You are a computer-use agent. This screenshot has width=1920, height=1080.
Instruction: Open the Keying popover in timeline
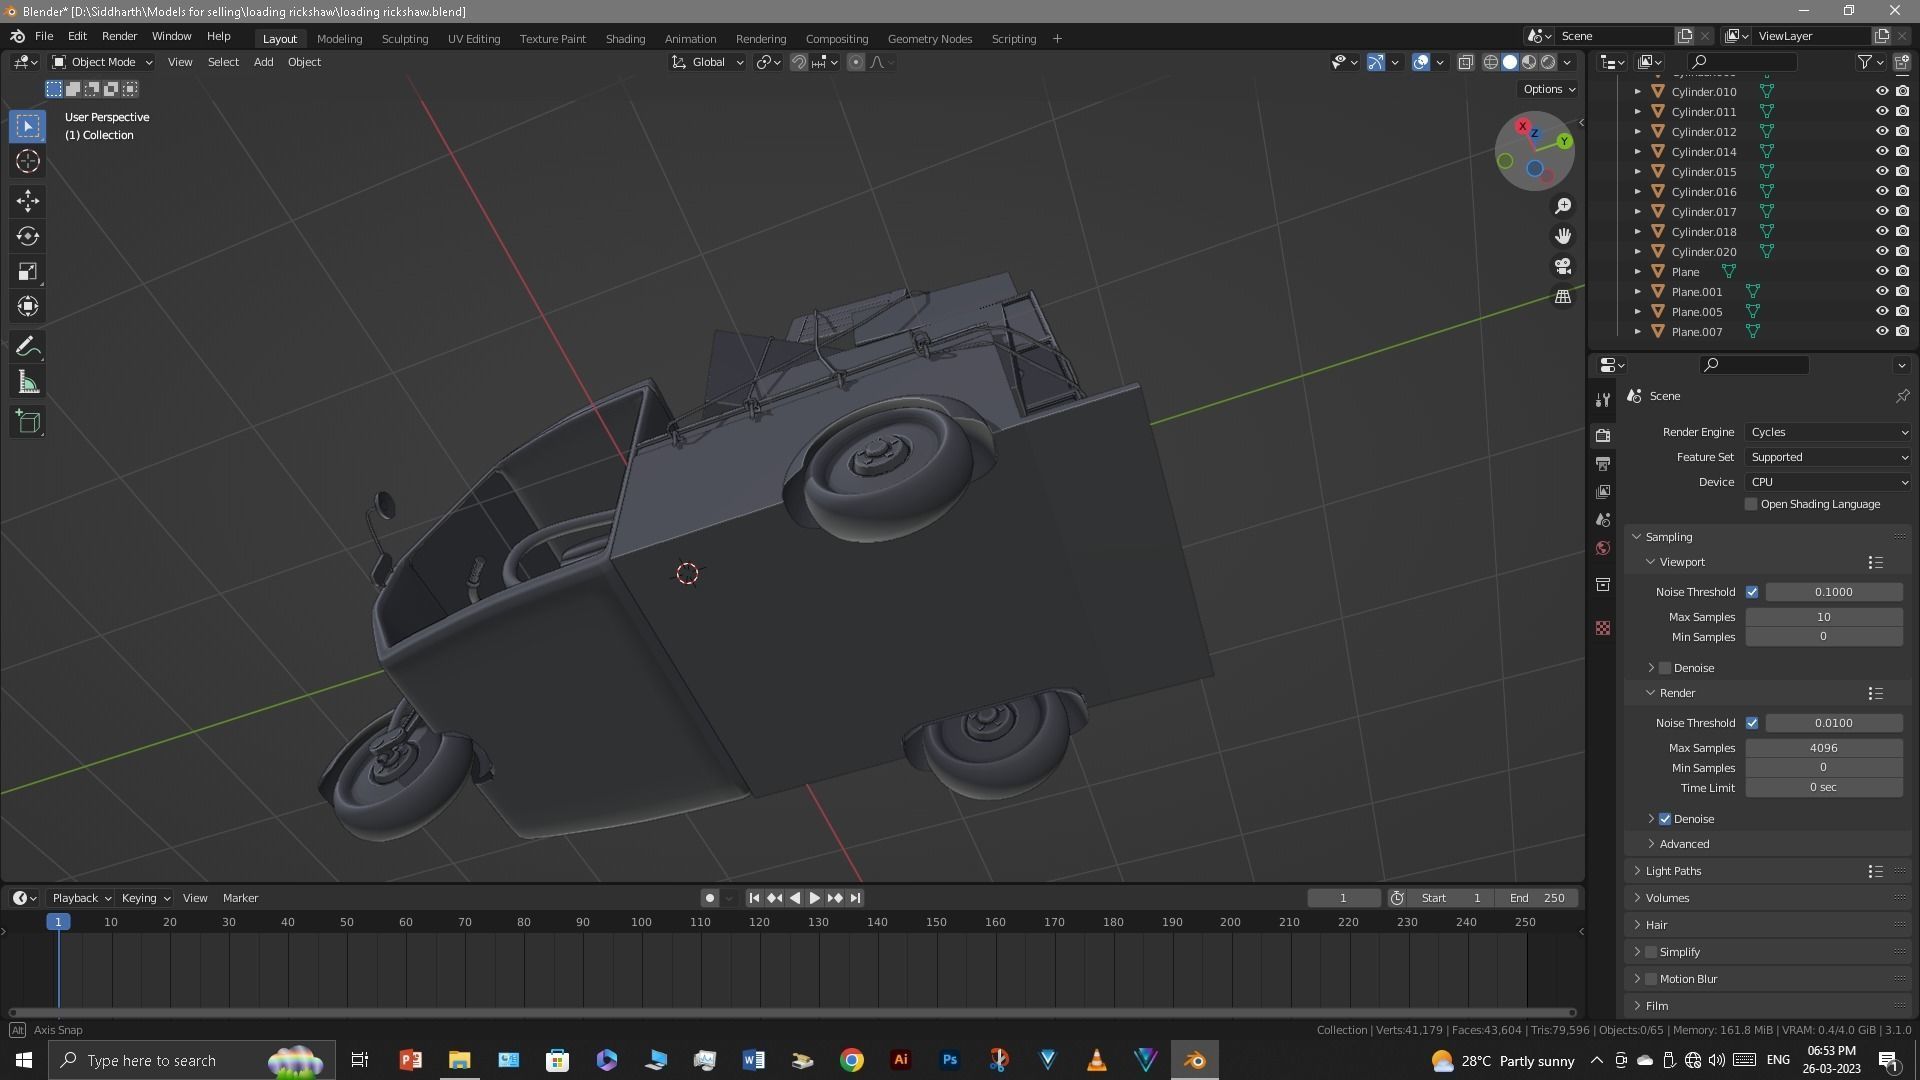(145, 898)
